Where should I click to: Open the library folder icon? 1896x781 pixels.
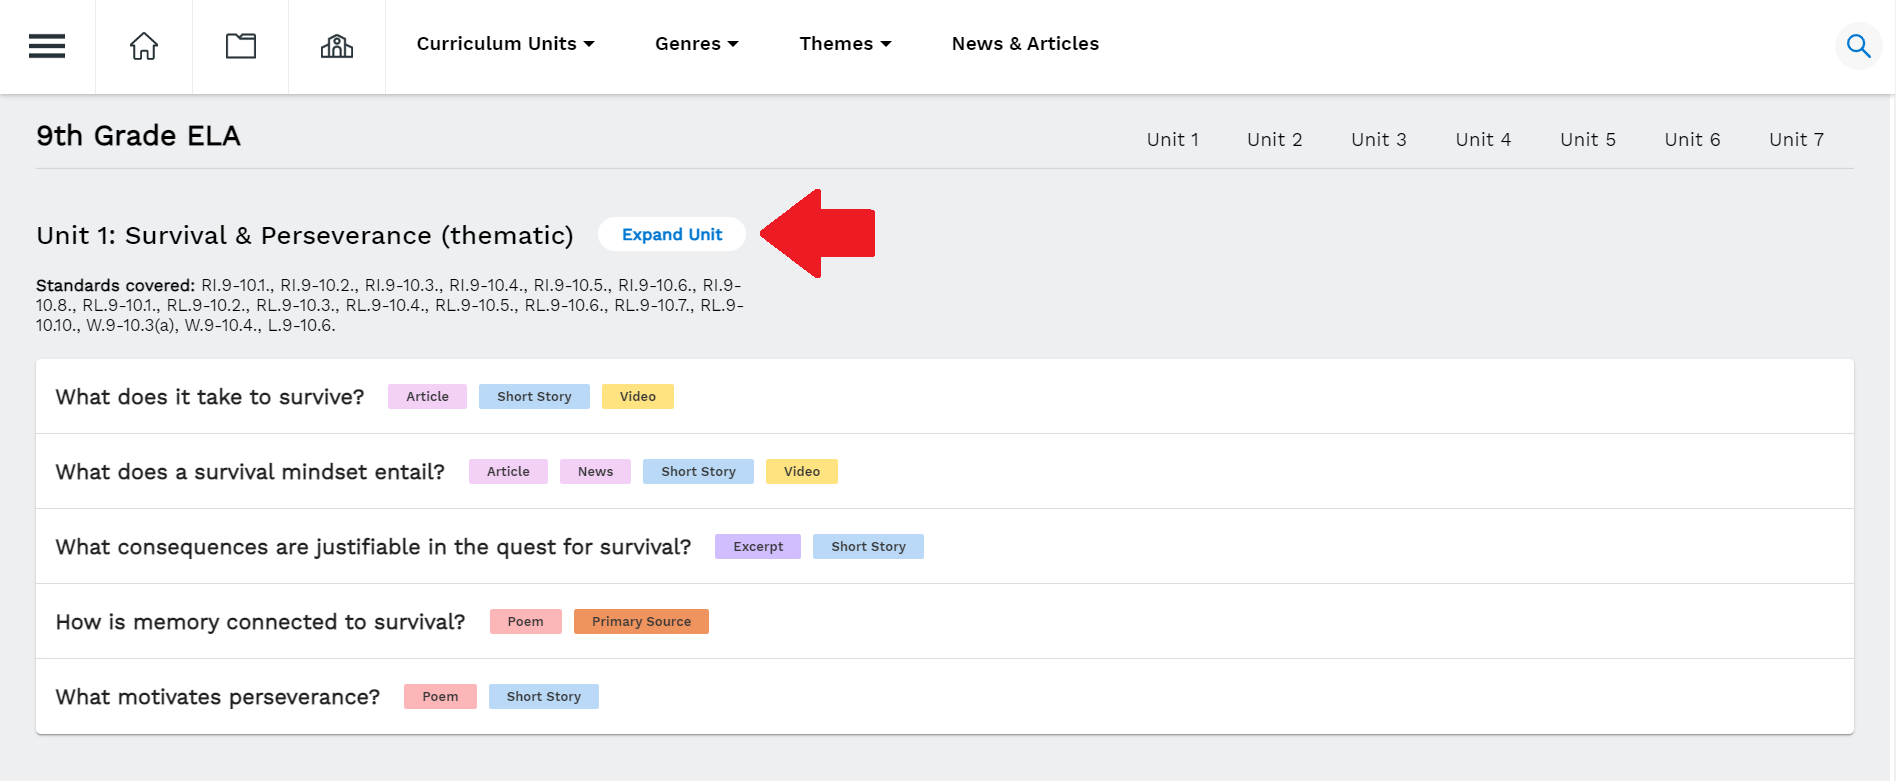pyautogui.click(x=240, y=46)
